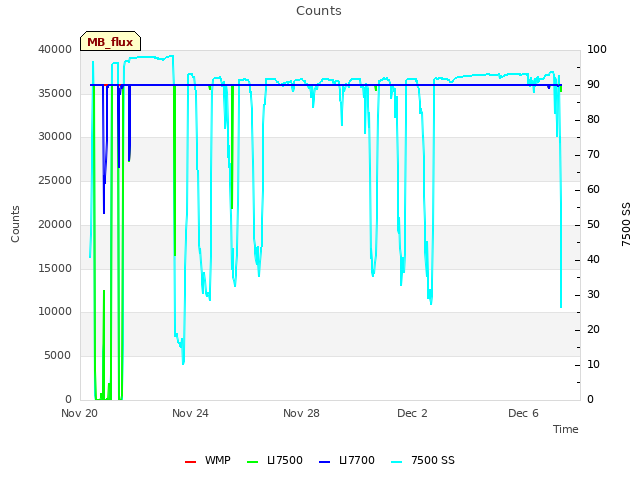The width and height of the screenshot is (640, 480).
Task: Click the 35000 y-axis tick label
Action: point(55,93)
